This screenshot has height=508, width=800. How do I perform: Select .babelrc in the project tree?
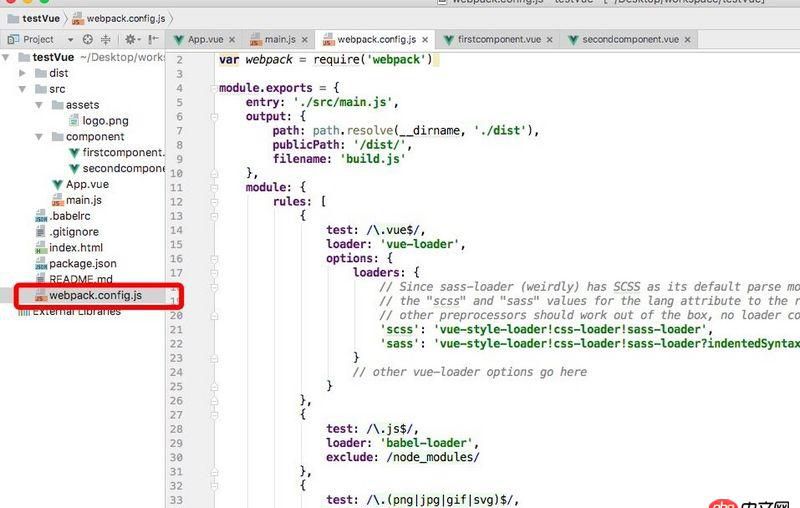click(x=70, y=216)
